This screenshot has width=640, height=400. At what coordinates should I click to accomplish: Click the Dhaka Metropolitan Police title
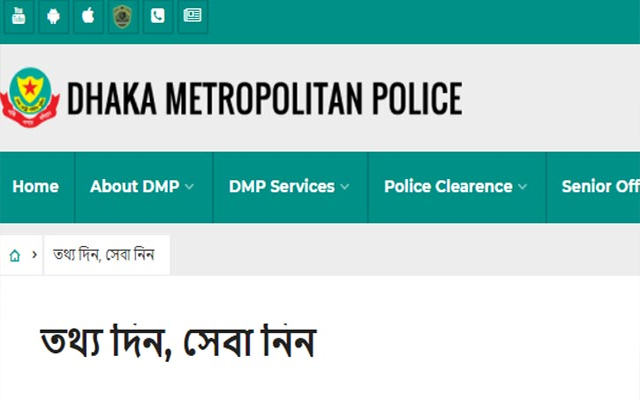click(264, 98)
